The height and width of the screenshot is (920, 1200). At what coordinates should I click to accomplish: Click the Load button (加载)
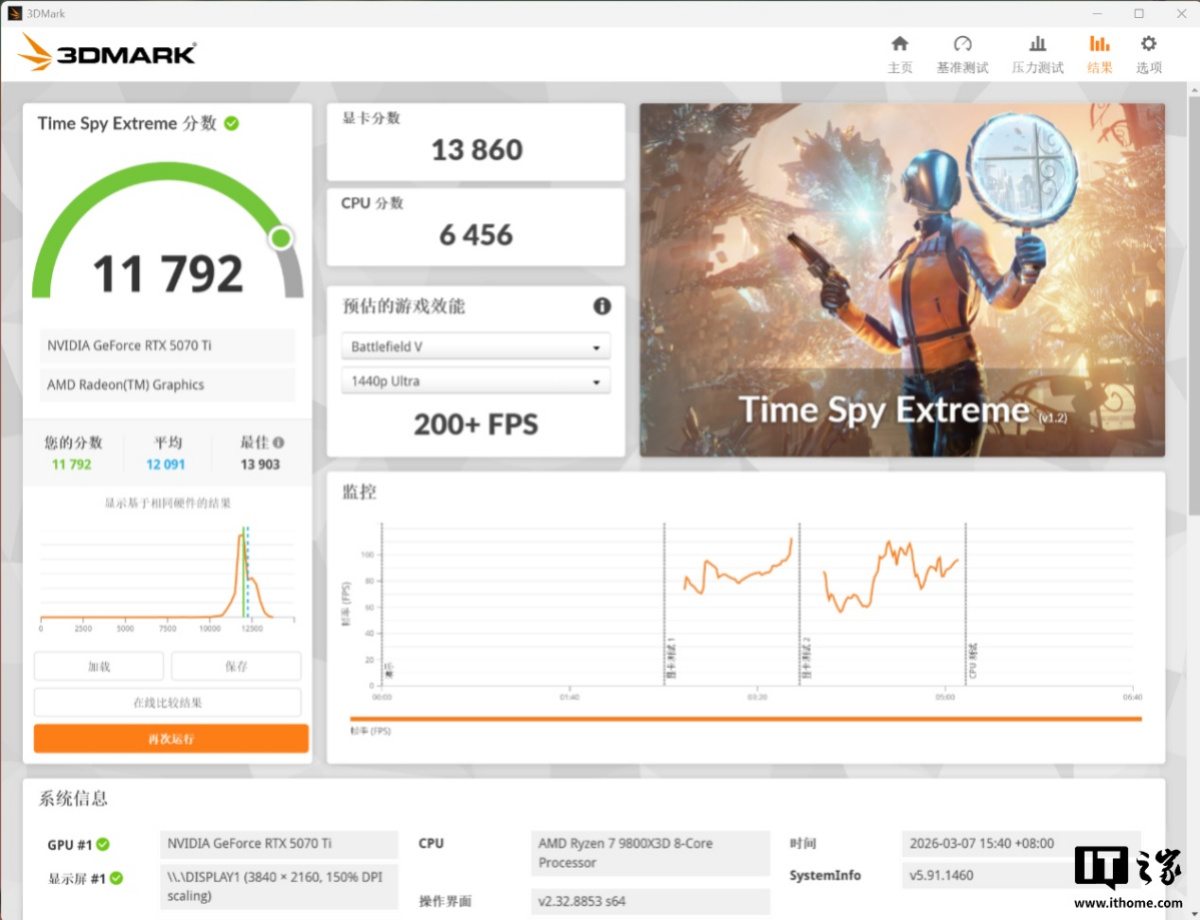(99, 666)
